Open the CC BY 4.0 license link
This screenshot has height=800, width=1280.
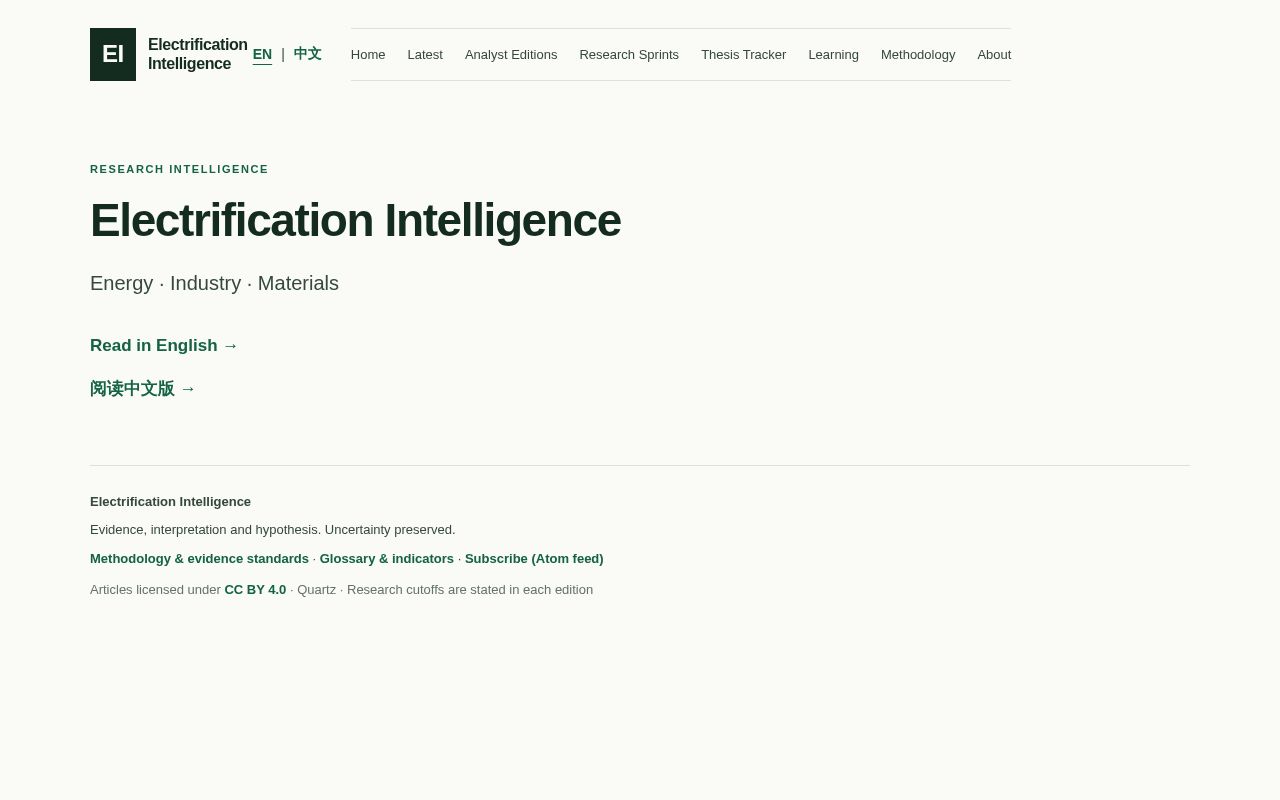pyautogui.click(x=255, y=590)
